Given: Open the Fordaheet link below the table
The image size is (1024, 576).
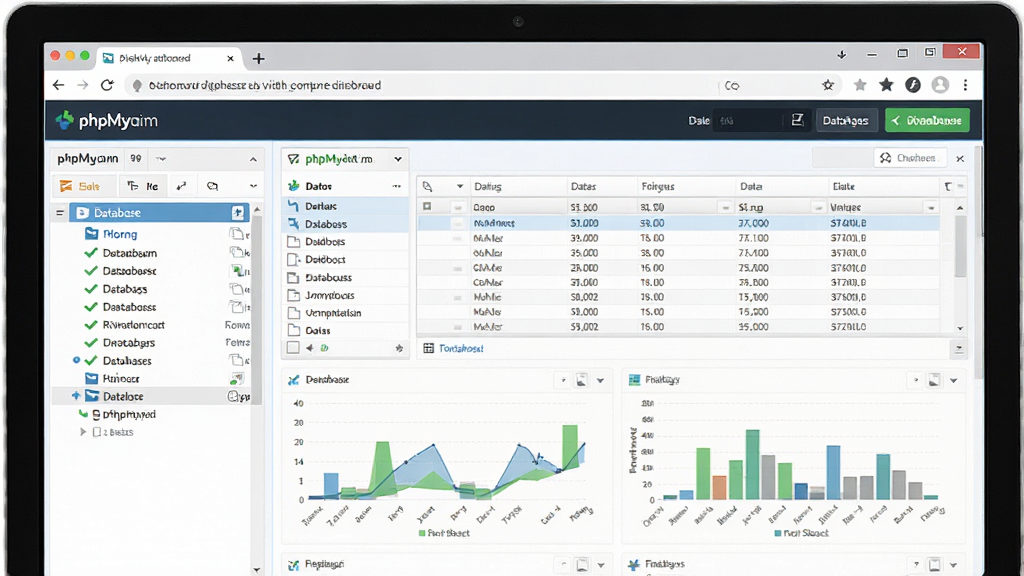Looking at the screenshot, I should pyautogui.click(x=461, y=349).
